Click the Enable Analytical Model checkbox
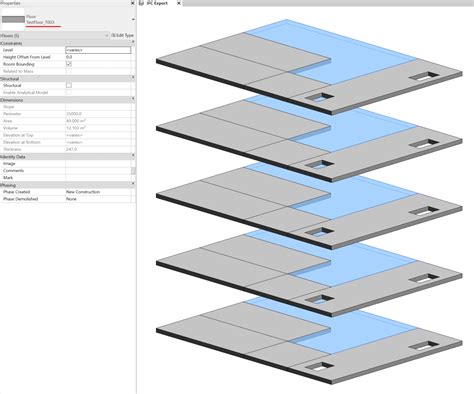 [69, 92]
